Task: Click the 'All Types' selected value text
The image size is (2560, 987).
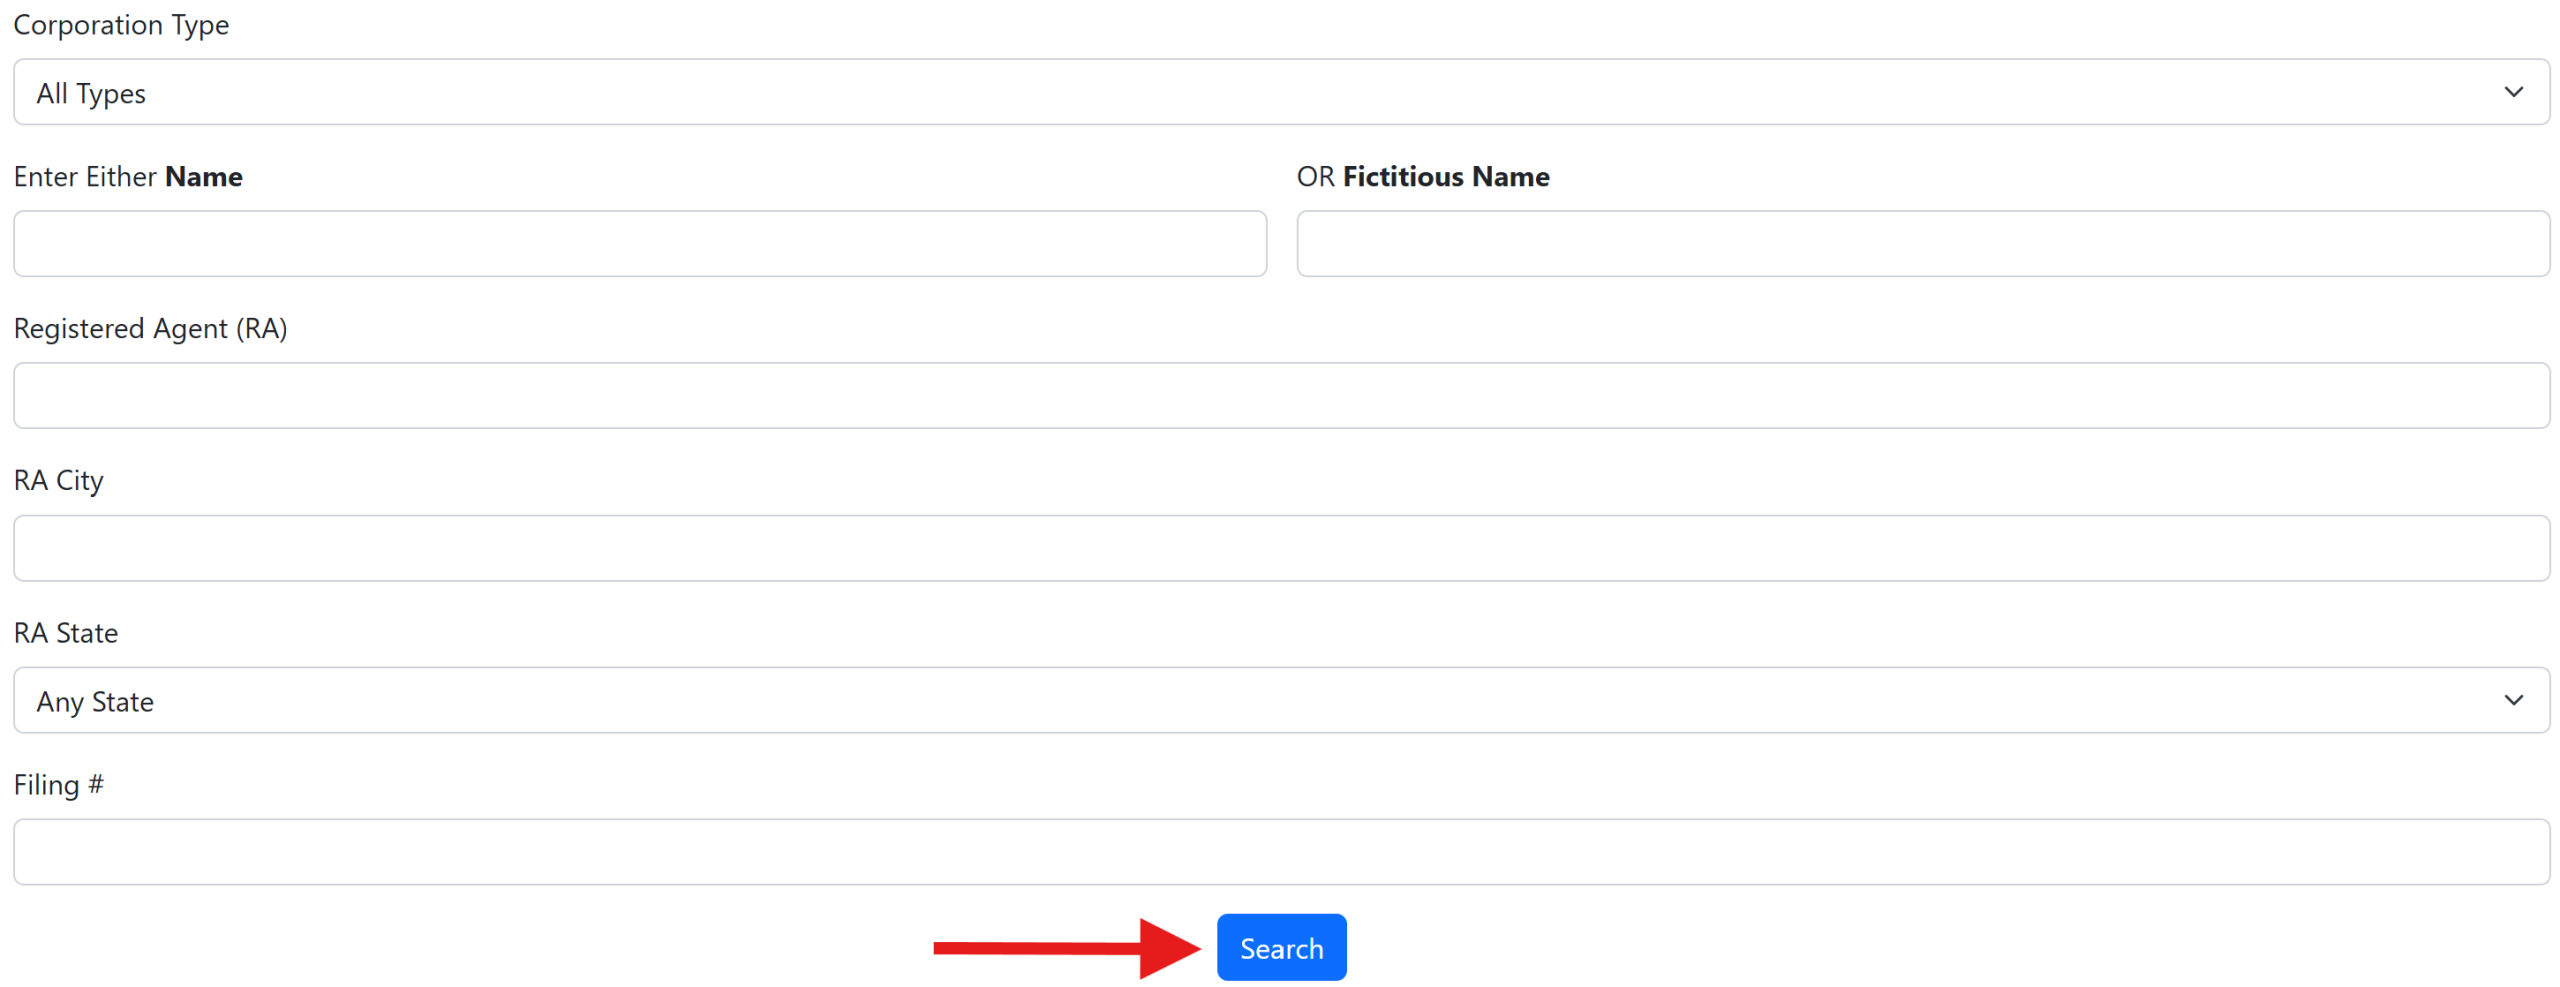Action: click(x=91, y=94)
